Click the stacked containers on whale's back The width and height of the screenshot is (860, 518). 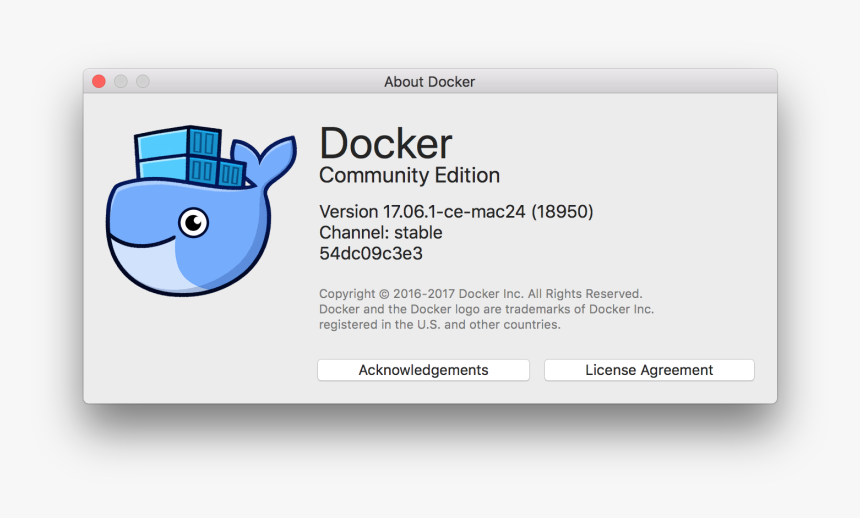pyautogui.click(x=190, y=156)
